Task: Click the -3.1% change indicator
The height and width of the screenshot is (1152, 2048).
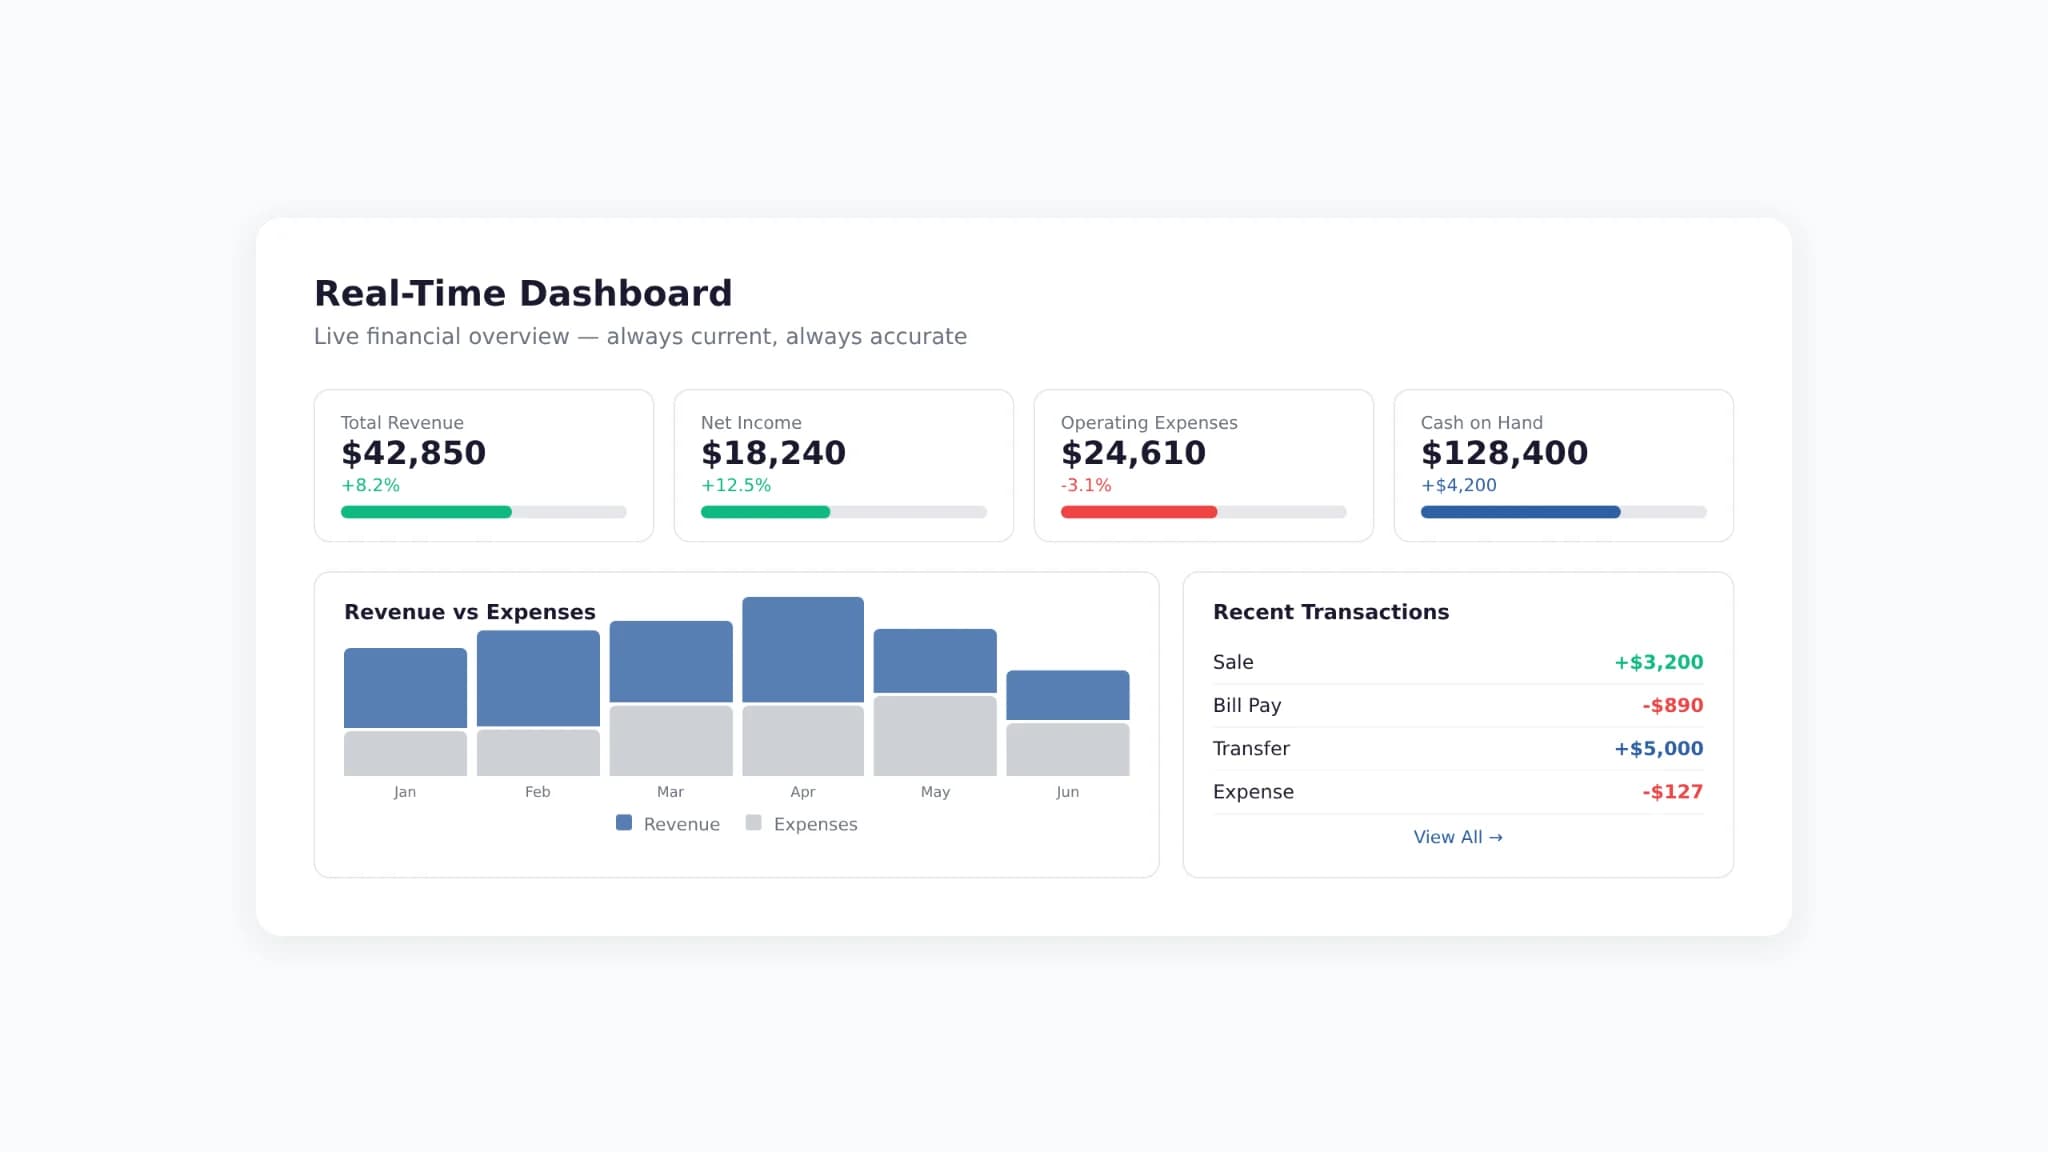Action: [1086, 485]
